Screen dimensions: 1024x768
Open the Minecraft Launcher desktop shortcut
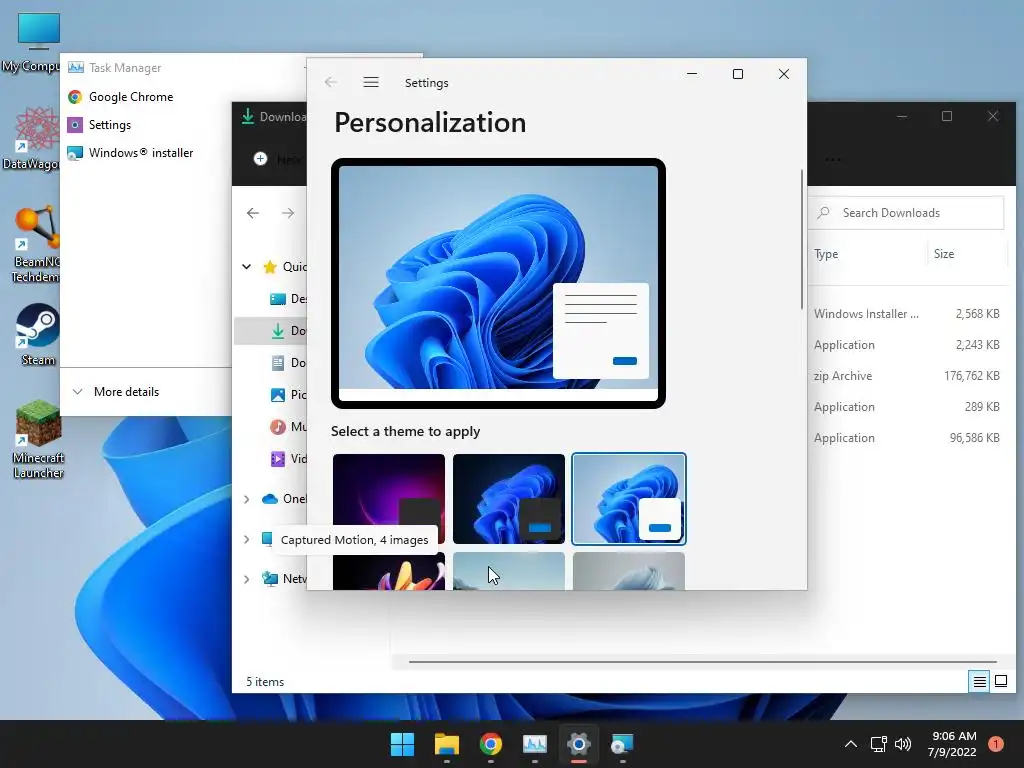tap(38, 440)
